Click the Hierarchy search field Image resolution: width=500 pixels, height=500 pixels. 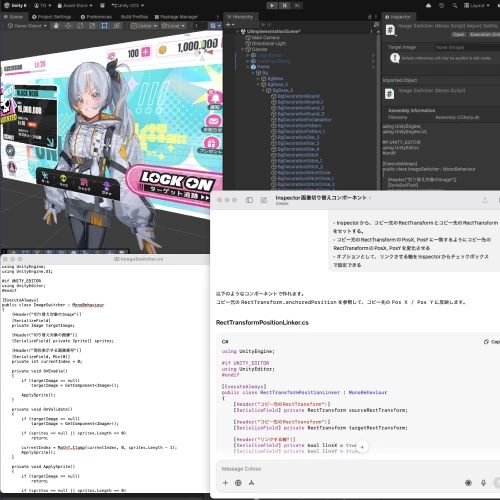tap(317, 24)
